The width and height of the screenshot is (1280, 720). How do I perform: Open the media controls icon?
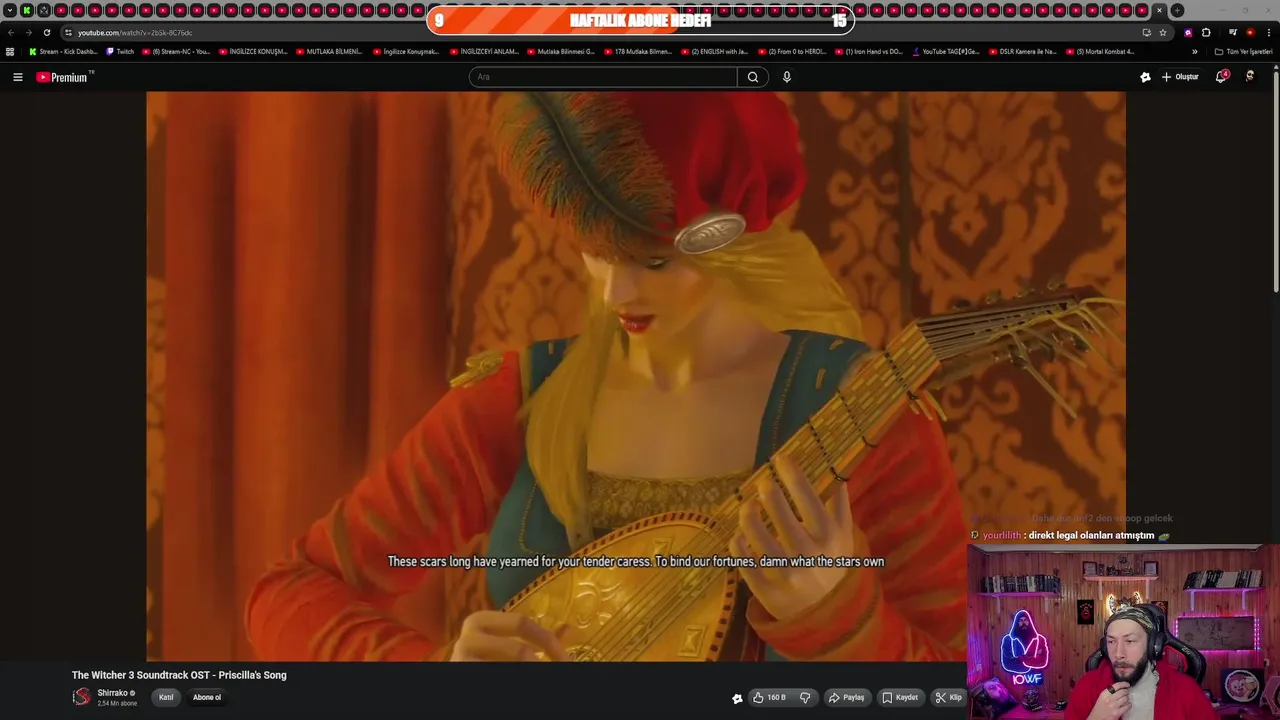(x=1233, y=32)
